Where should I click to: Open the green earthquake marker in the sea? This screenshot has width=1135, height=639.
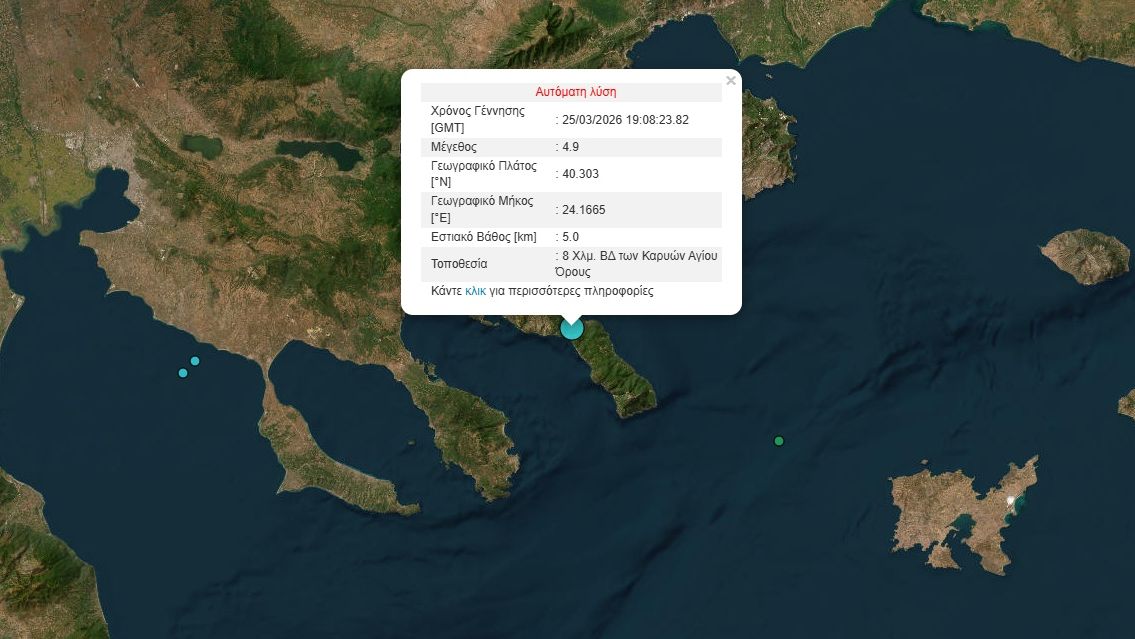pyautogui.click(x=779, y=441)
